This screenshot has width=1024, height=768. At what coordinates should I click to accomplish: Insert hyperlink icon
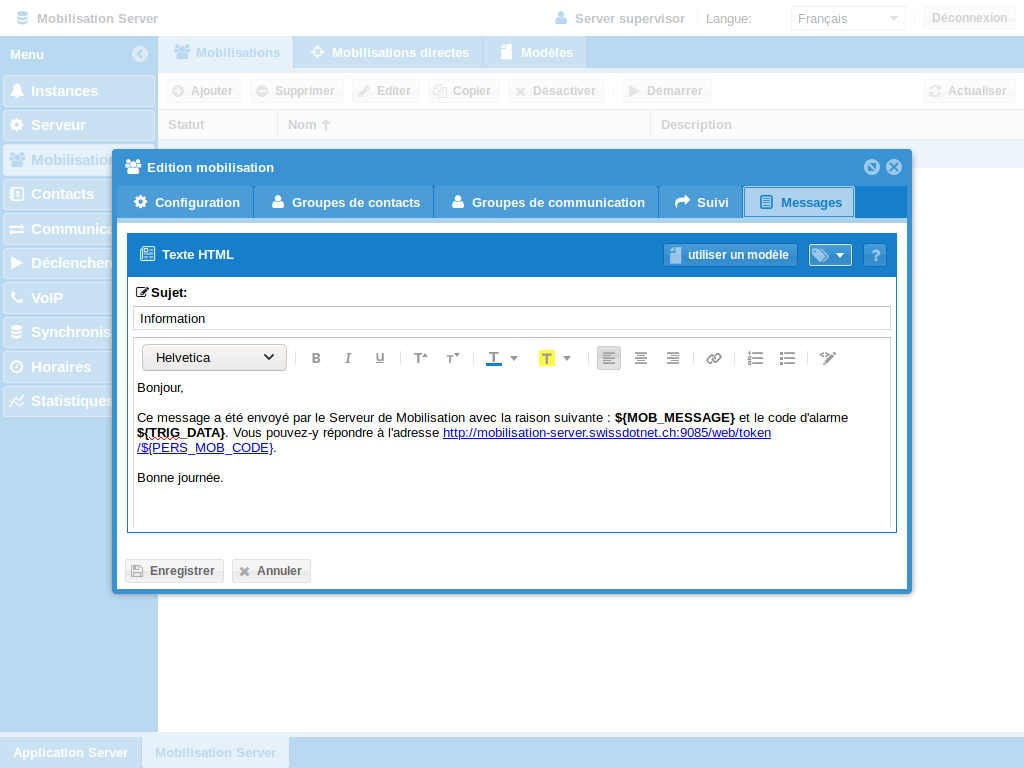click(714, 358)
